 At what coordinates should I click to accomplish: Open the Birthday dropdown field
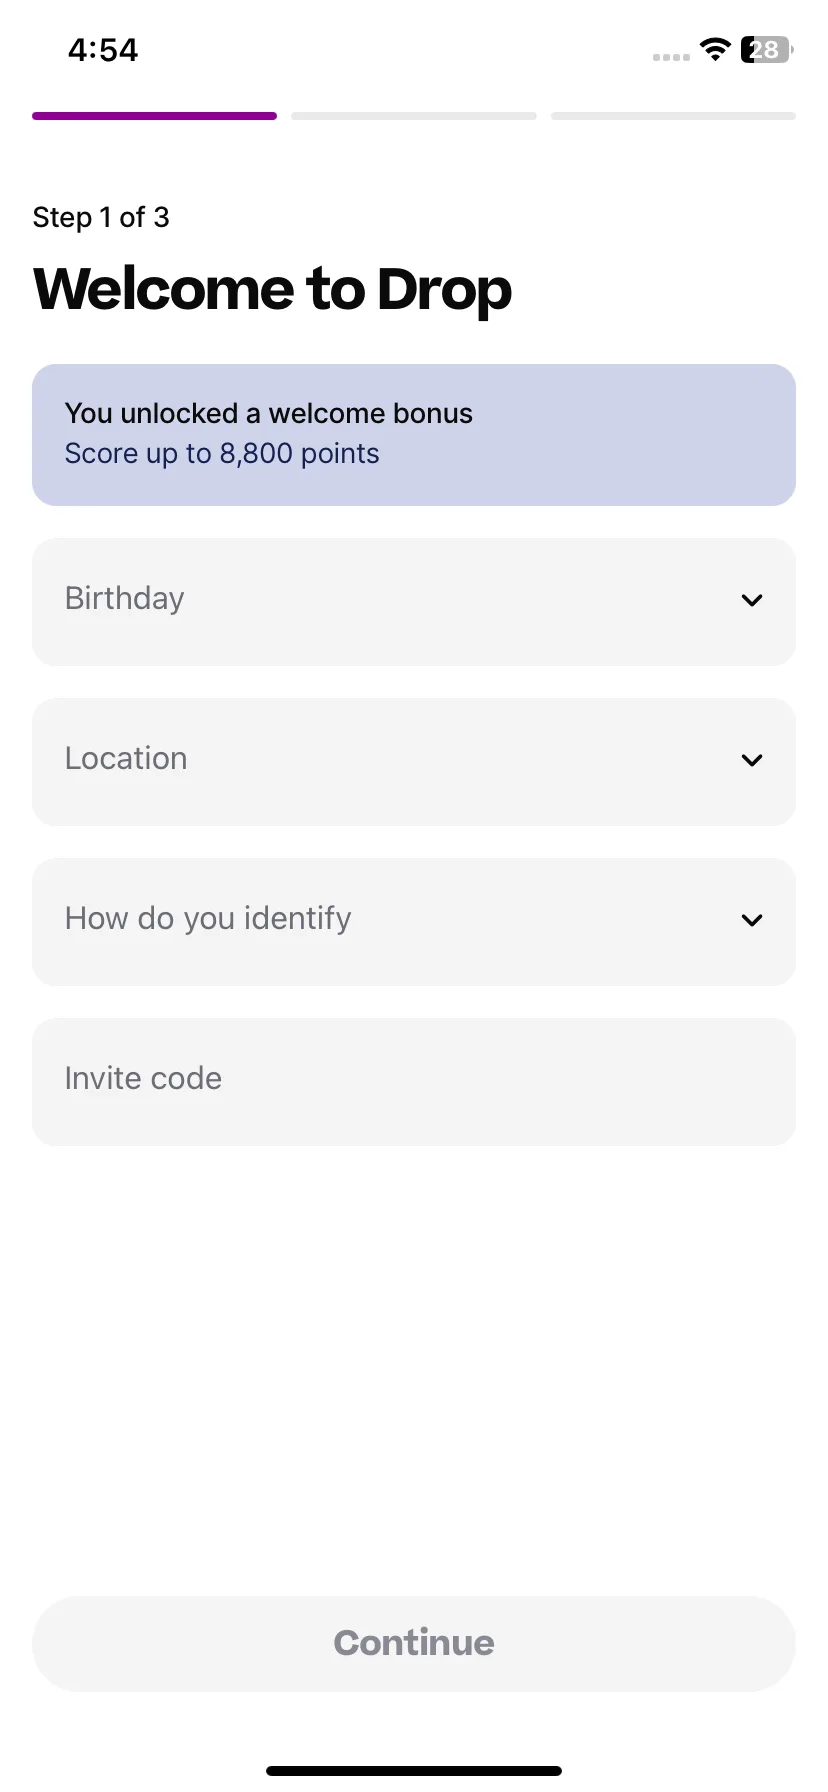[414, 602]
